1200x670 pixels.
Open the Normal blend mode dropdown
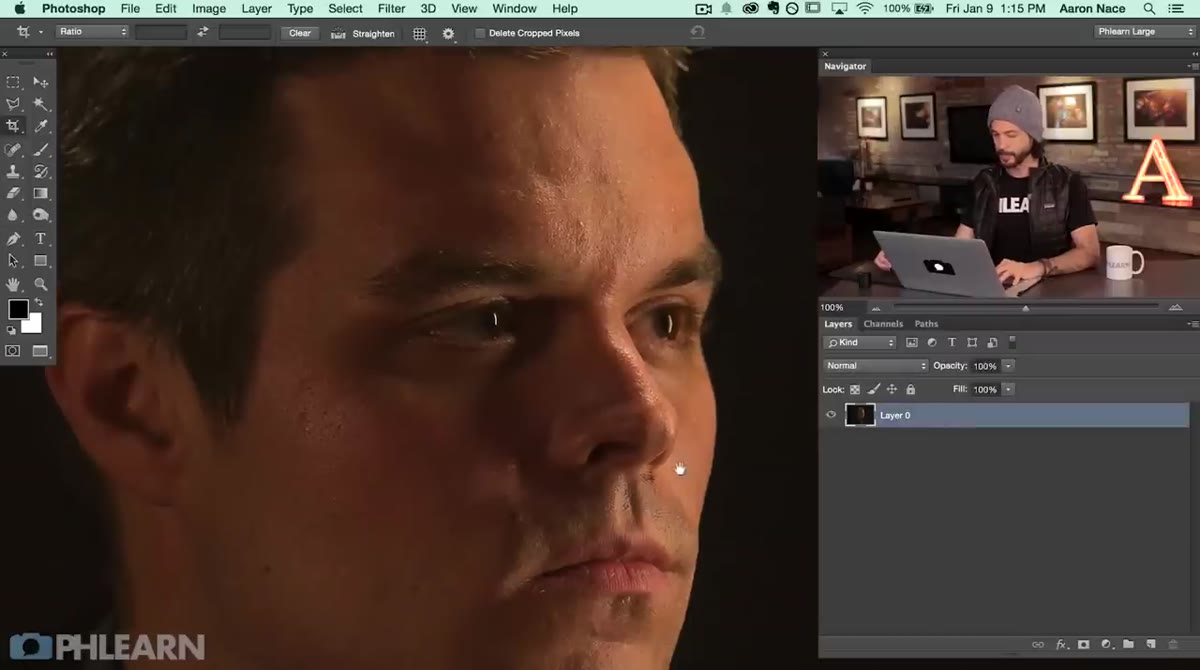point(876,366)
